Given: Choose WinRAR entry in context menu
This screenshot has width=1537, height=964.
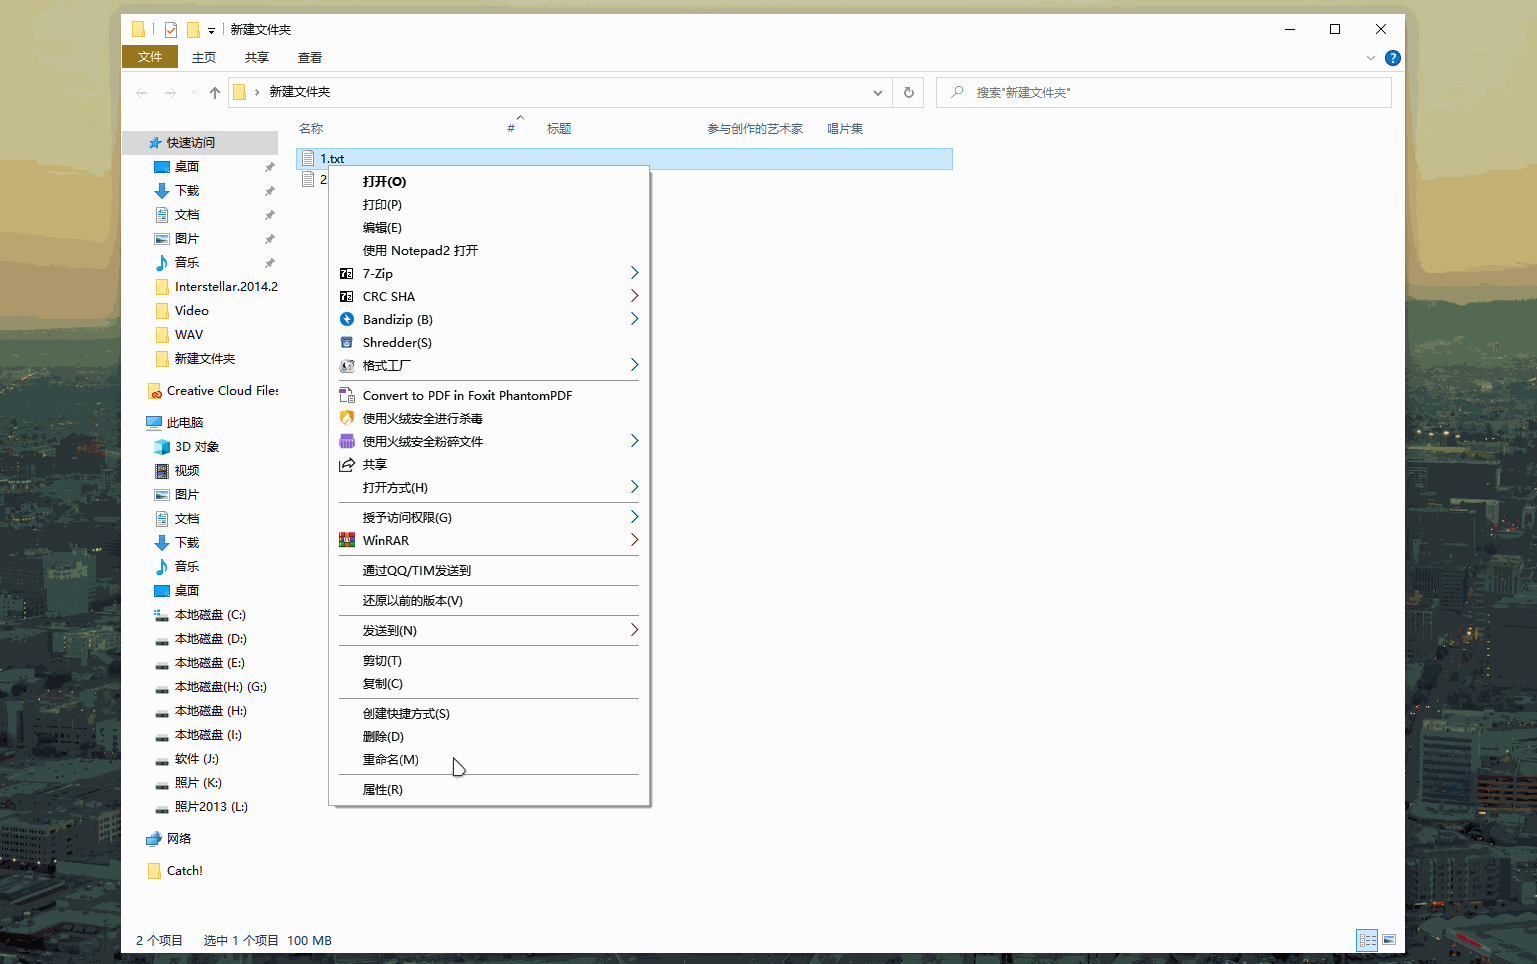Looking at the screenshot, I should coord(386,541).
